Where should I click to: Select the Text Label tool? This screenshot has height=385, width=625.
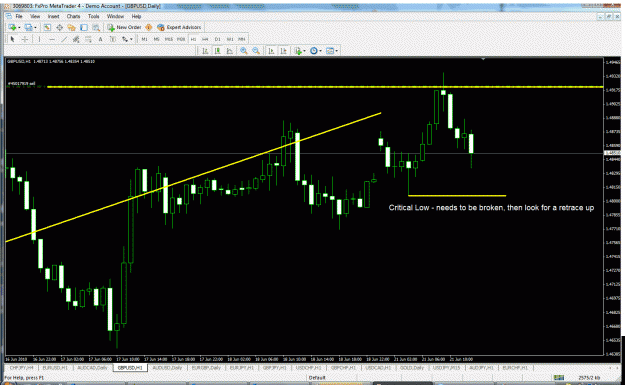point(113,39)
